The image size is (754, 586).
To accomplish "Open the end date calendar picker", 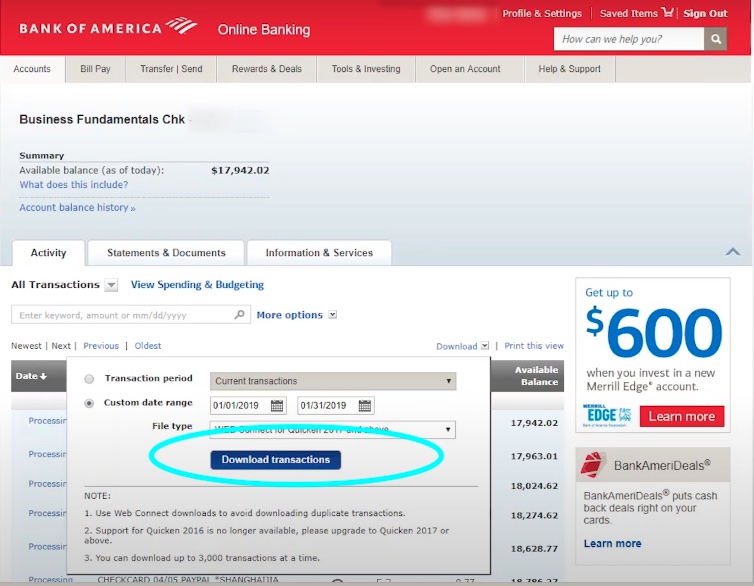I will (x=364, y=406).
